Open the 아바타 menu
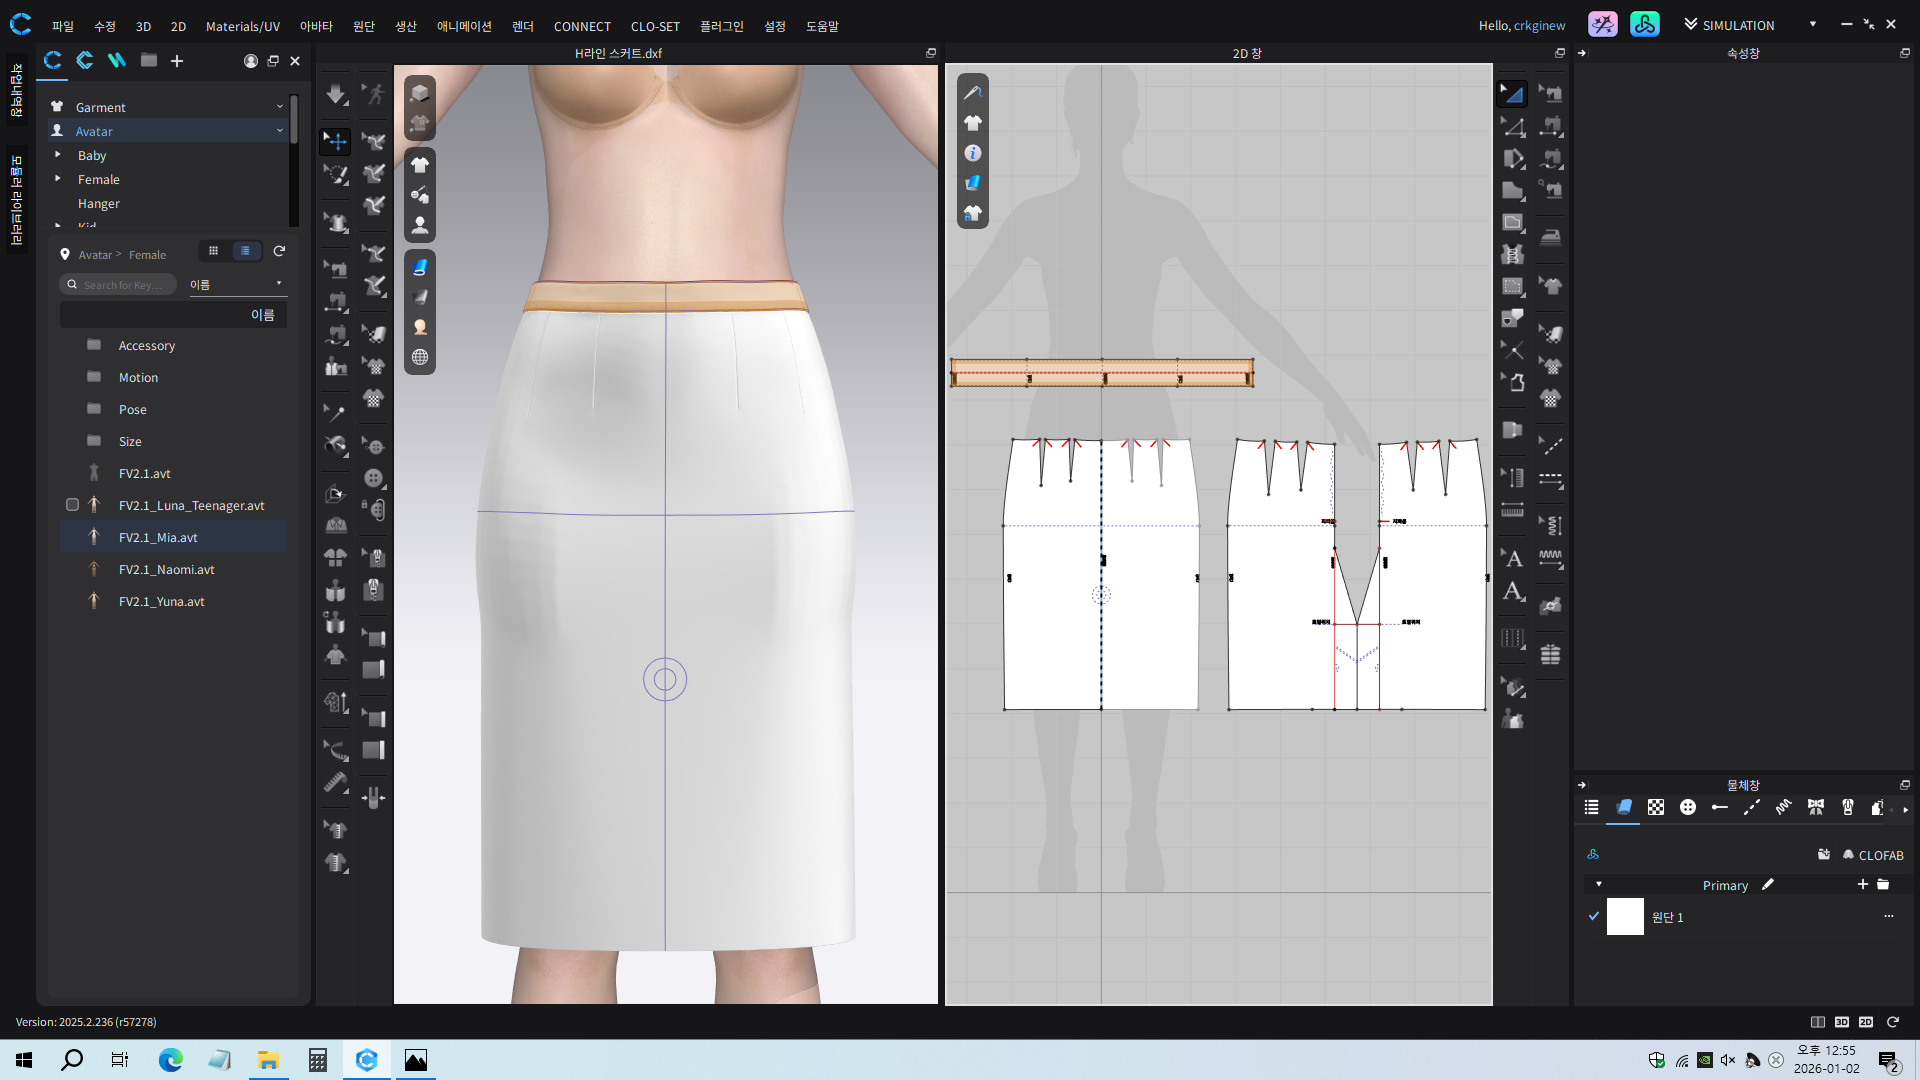The image size is (1920, 1080). (316, 26)
